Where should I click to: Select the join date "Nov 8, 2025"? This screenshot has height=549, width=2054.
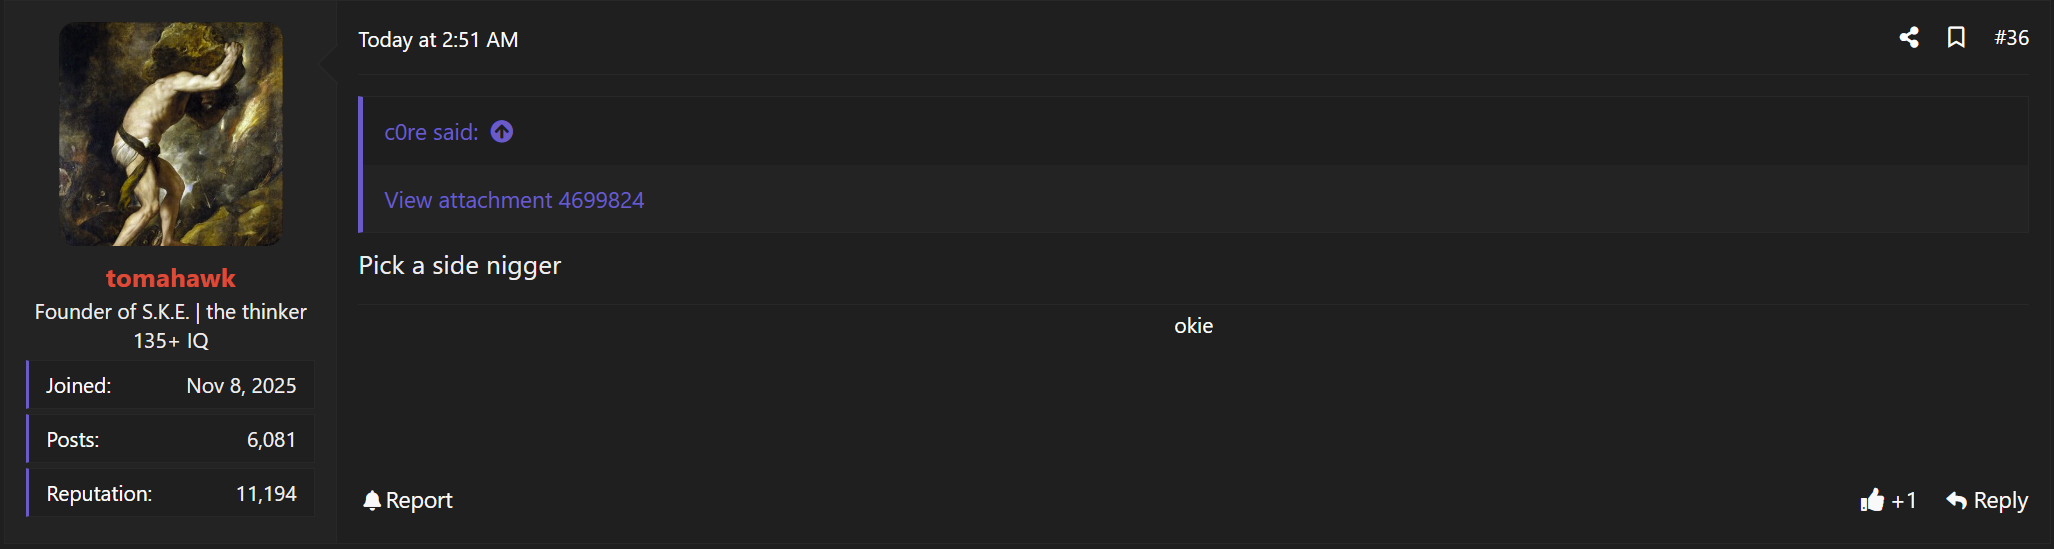pos(241,386)
